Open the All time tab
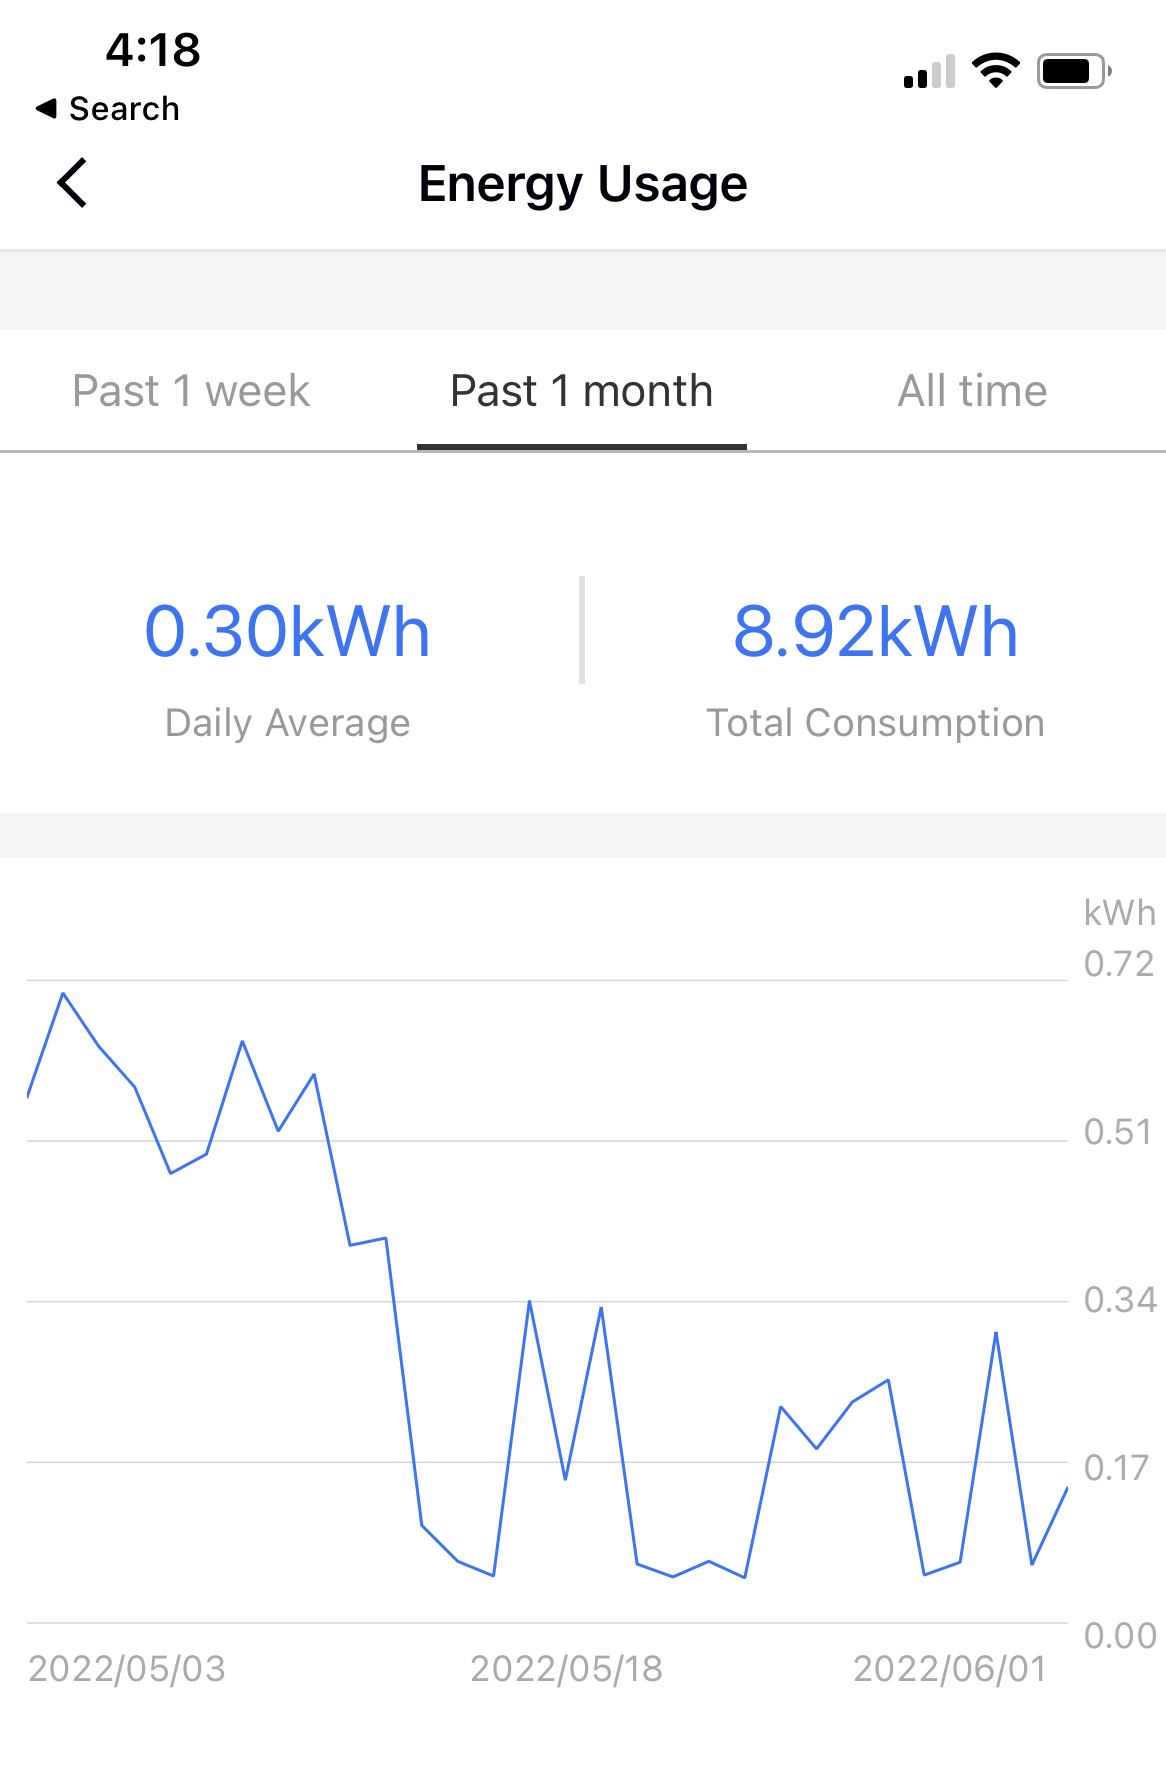Screen dimensions: 1166x1784 972,391
